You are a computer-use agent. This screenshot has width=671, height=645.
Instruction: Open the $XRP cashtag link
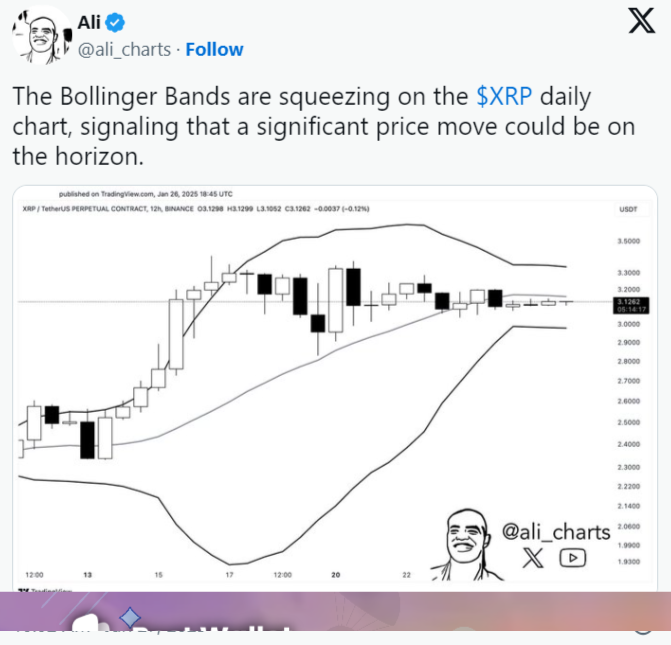pyautogui.click(x=506, y=97)
